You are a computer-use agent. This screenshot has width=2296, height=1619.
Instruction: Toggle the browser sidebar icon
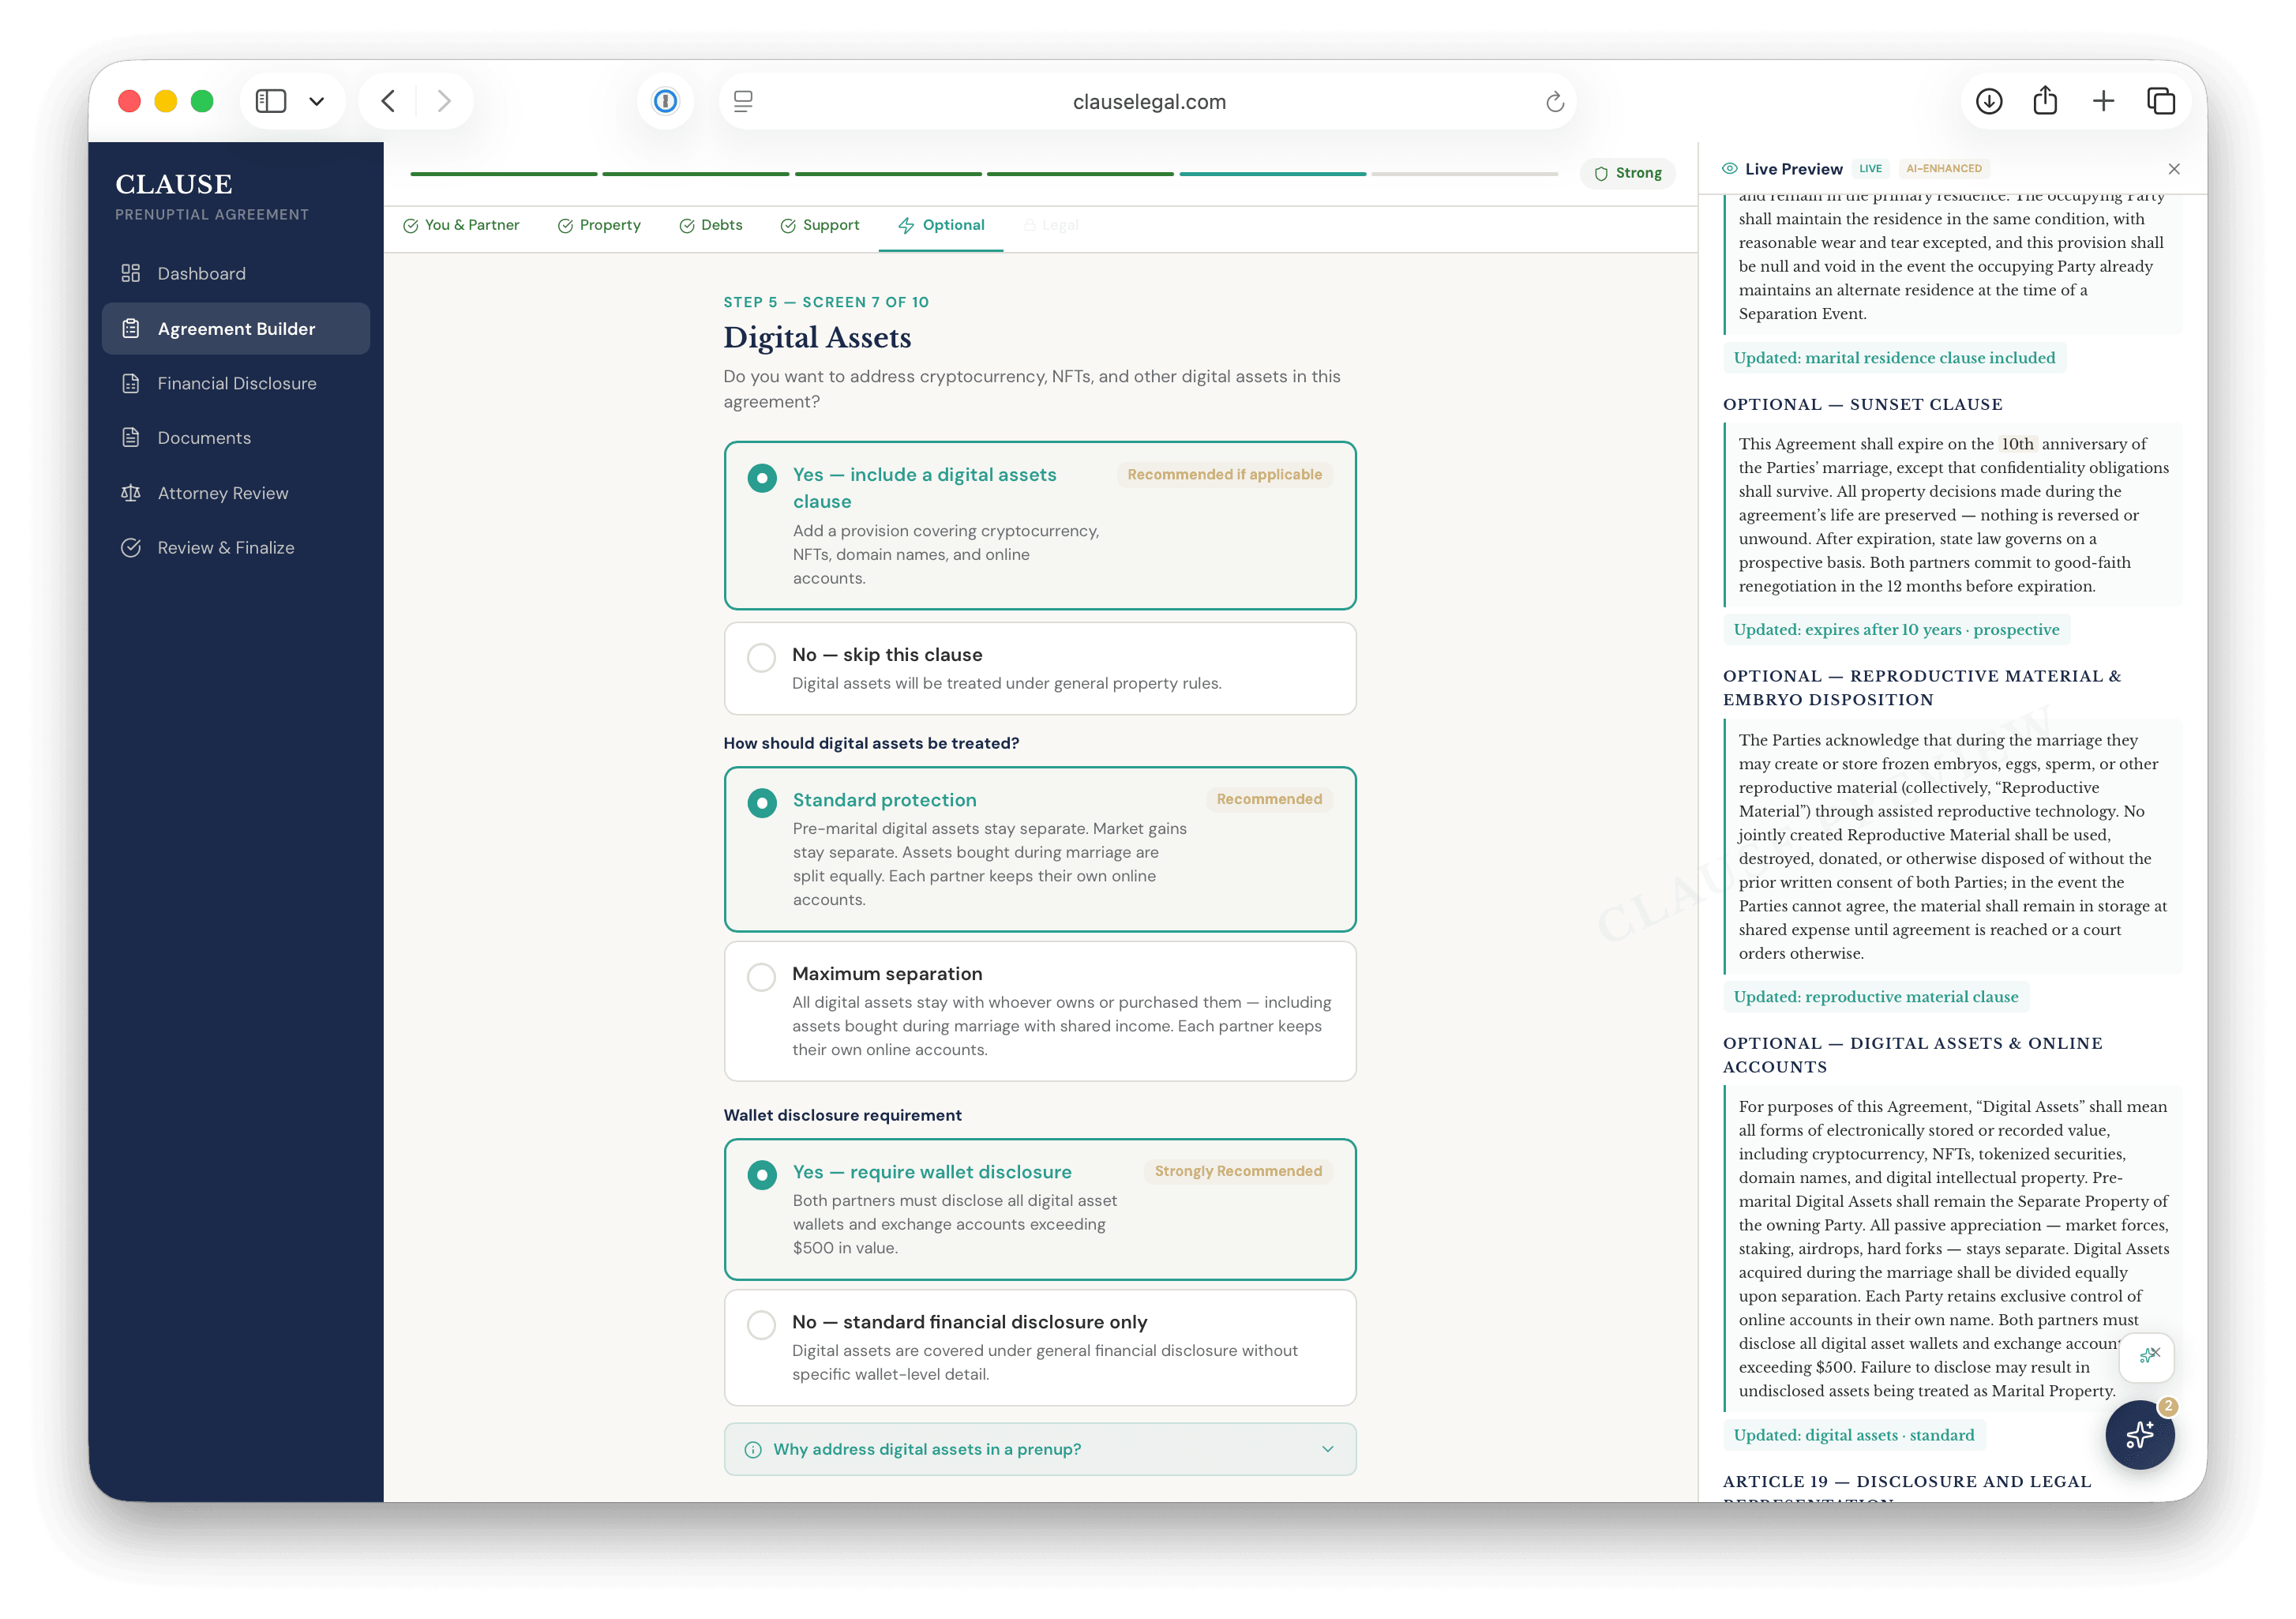[271, 101]
